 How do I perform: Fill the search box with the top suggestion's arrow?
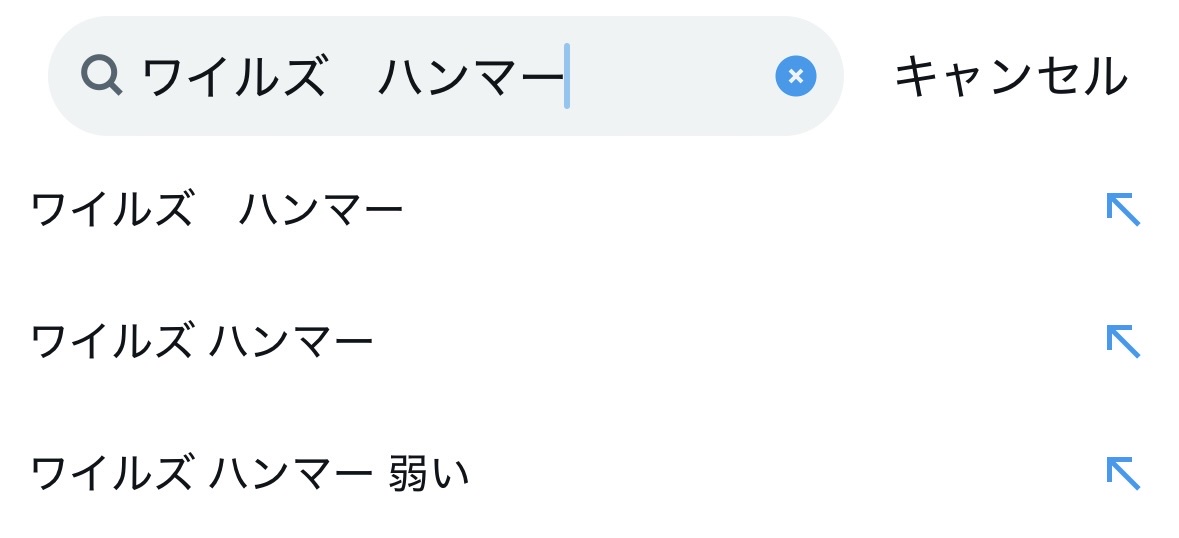click(x=1123, y=209)
